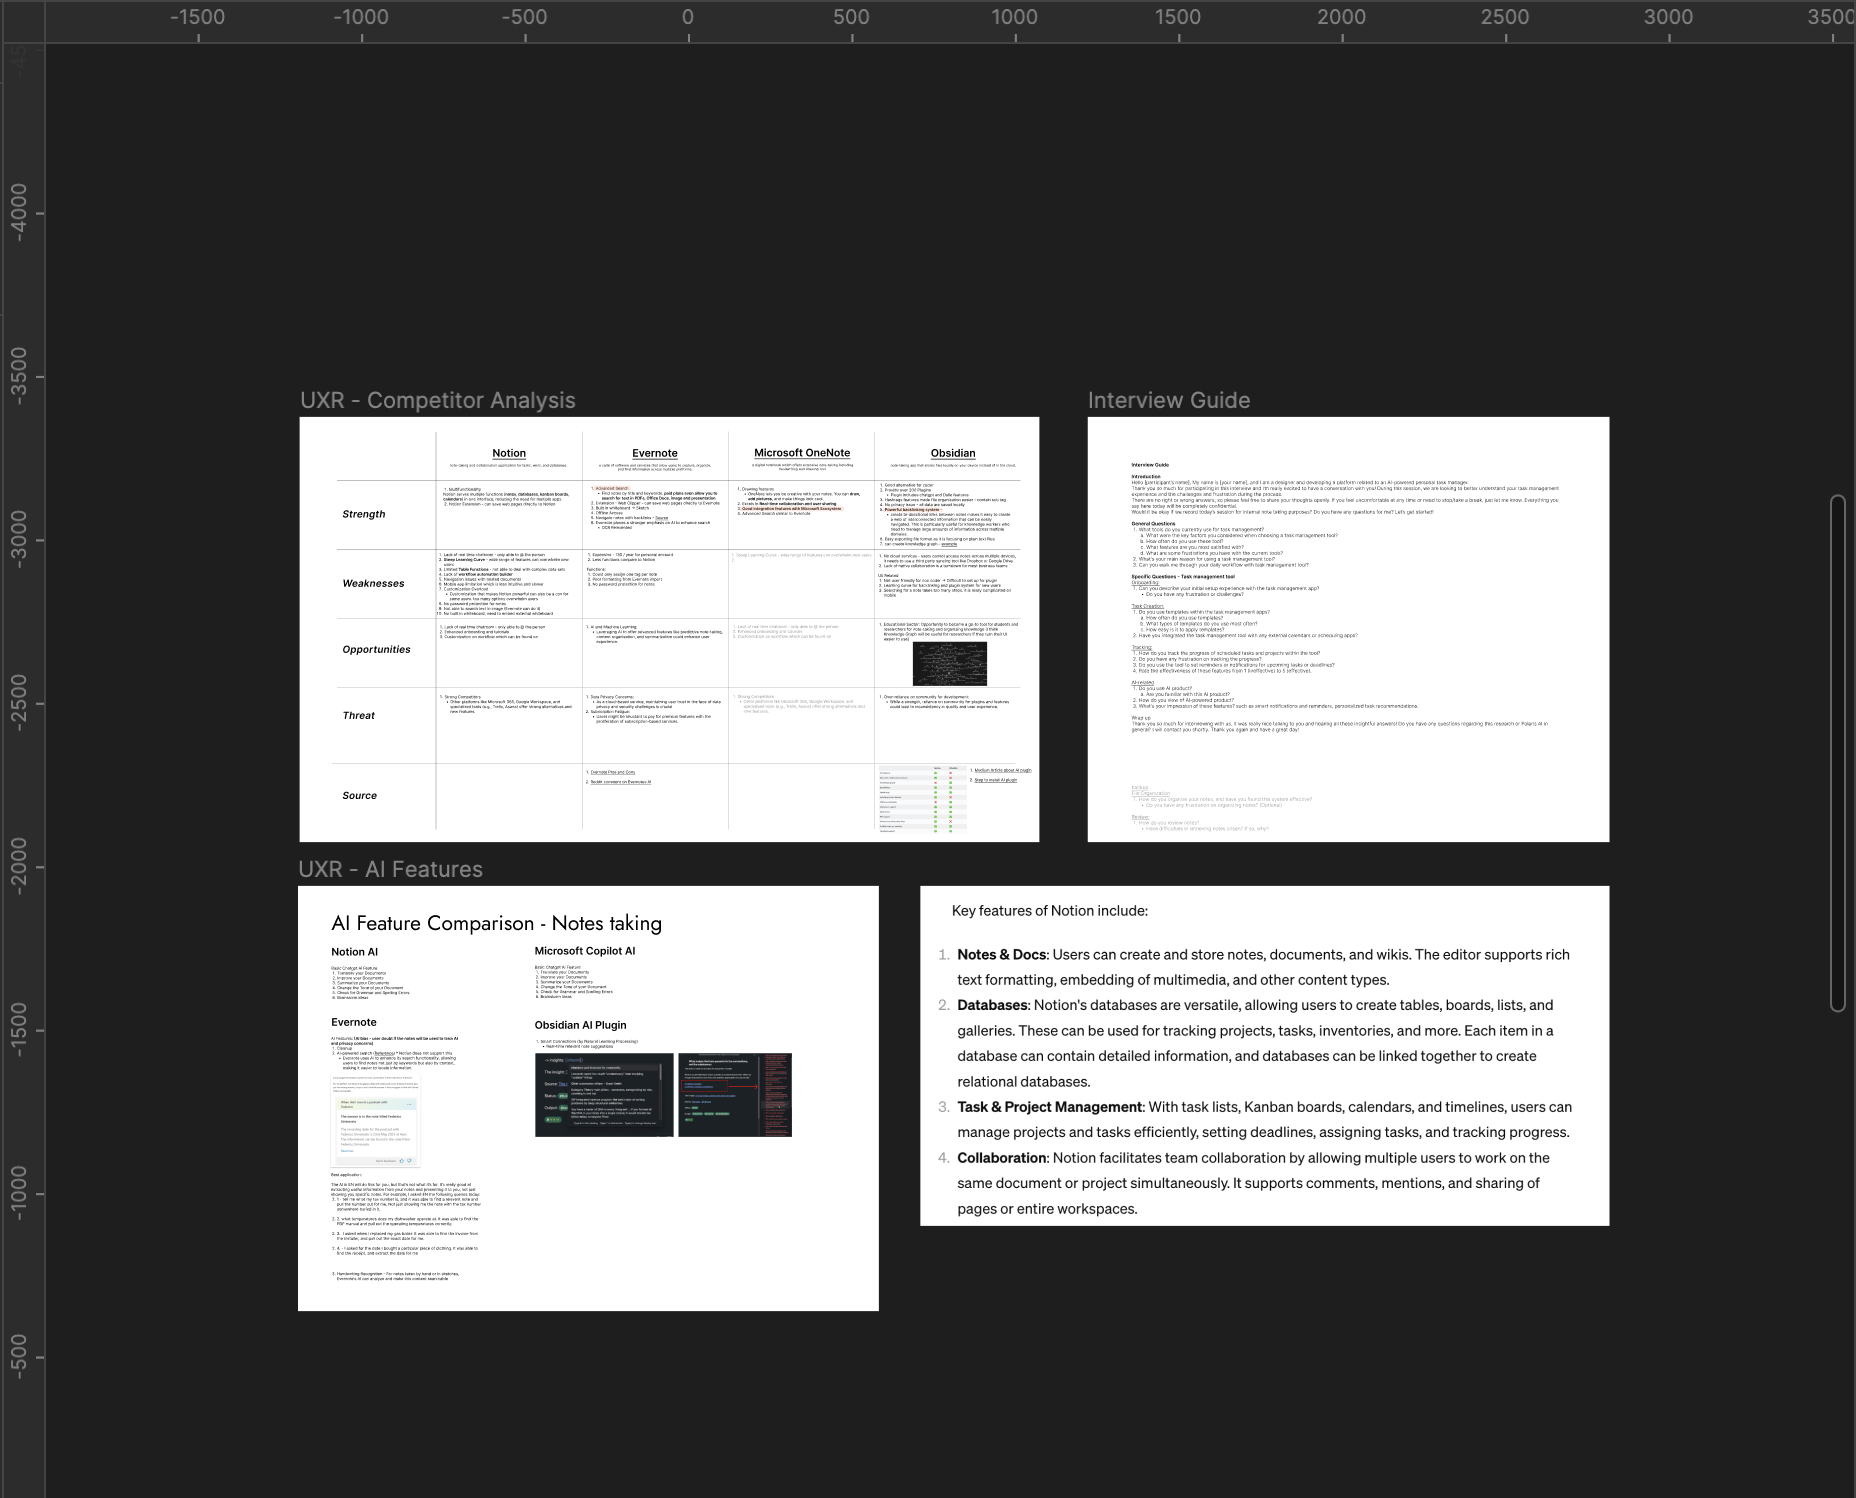Click the red/green comparison table image in the Source row
Screen dimensions: 1856x1498
tap(922, 798)
